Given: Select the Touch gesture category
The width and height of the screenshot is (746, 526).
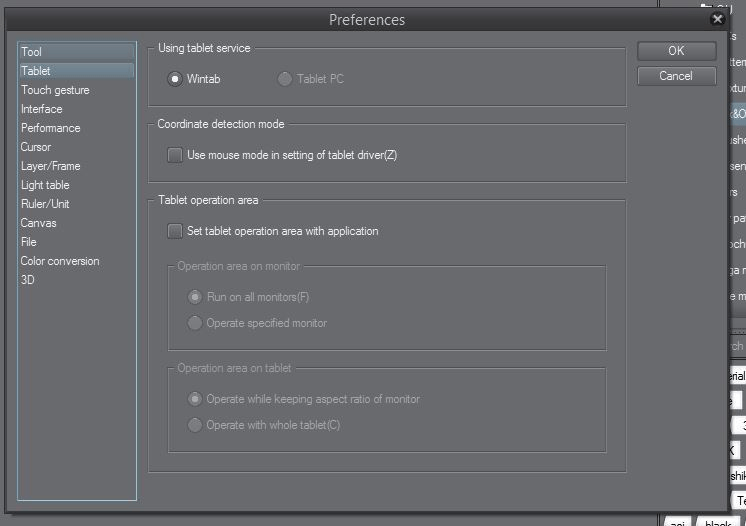Looking at the screenshot, I should (x=55, y=90).
